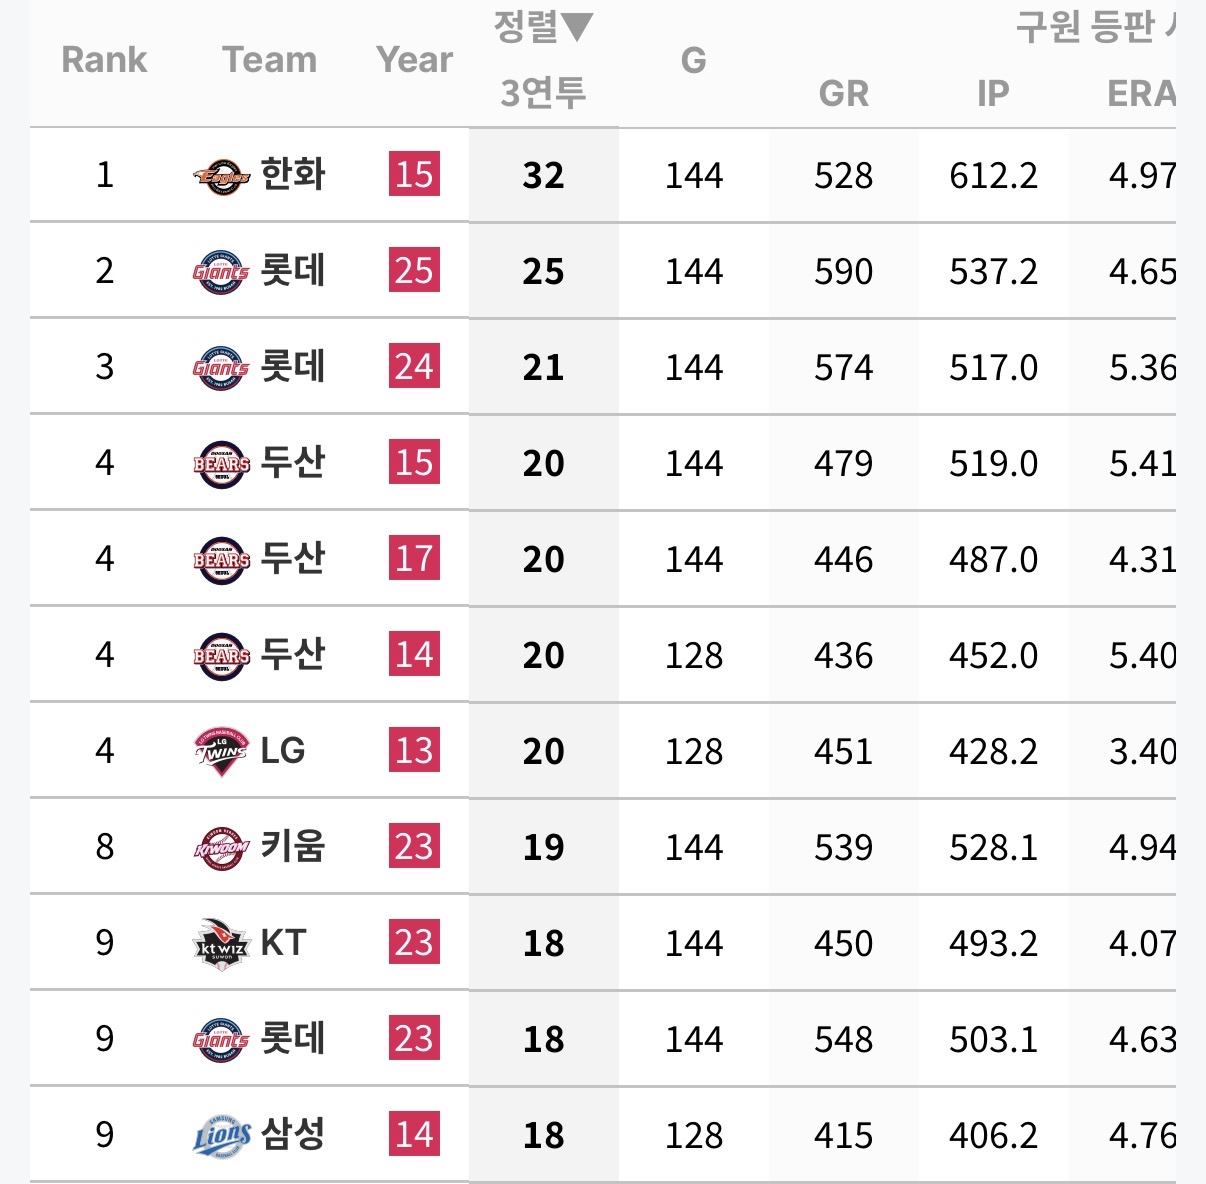This screenshot has width=1206, height=1184.
Task: Open the 한화 team name link
Action: click(293, 175)
